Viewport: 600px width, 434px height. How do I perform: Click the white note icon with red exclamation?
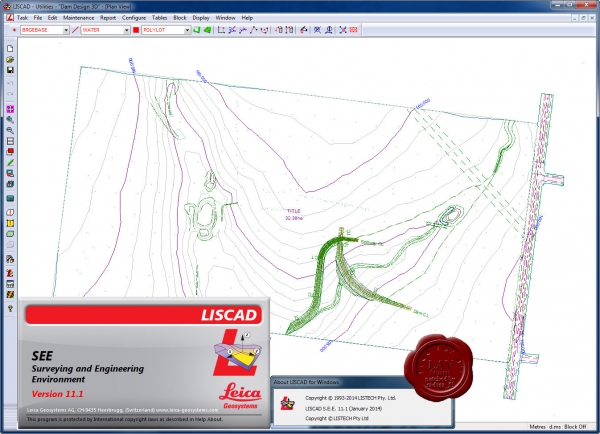tap(10, 212)
